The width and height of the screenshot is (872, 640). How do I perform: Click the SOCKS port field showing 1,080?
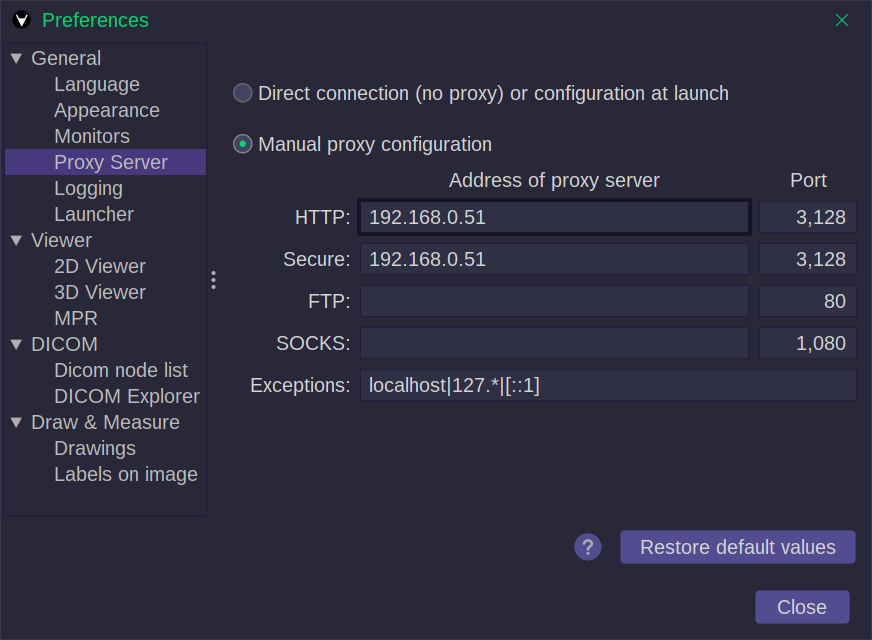(807, 343)
